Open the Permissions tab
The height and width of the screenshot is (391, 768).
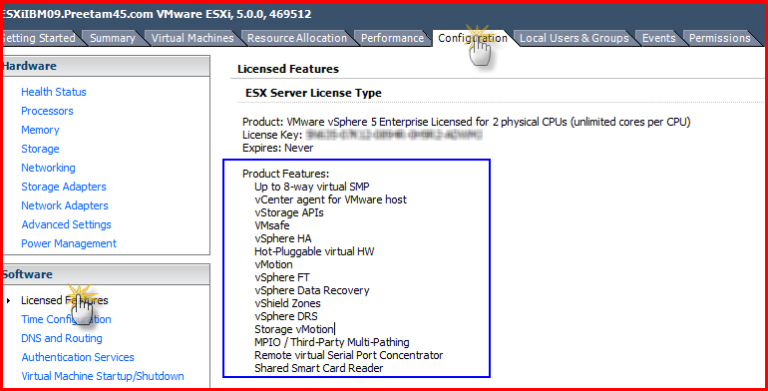pyautogui.click(x=720, y=38)
